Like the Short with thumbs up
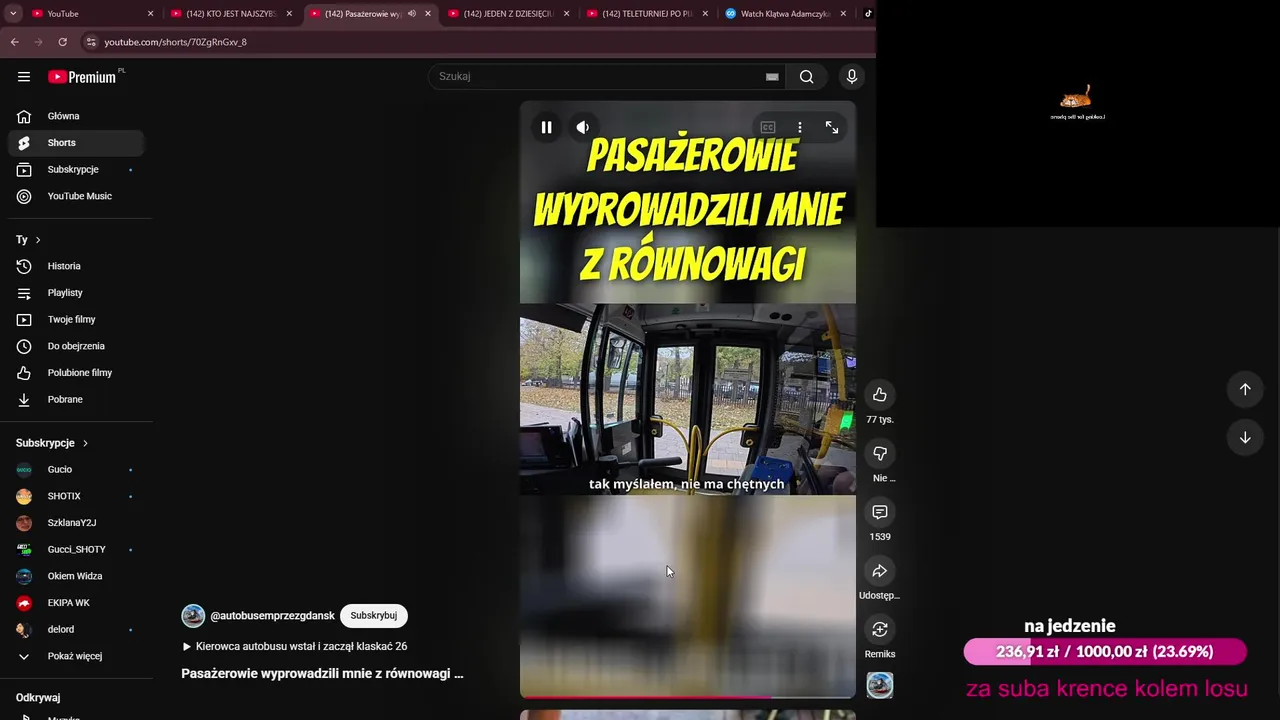 point(880,395)
